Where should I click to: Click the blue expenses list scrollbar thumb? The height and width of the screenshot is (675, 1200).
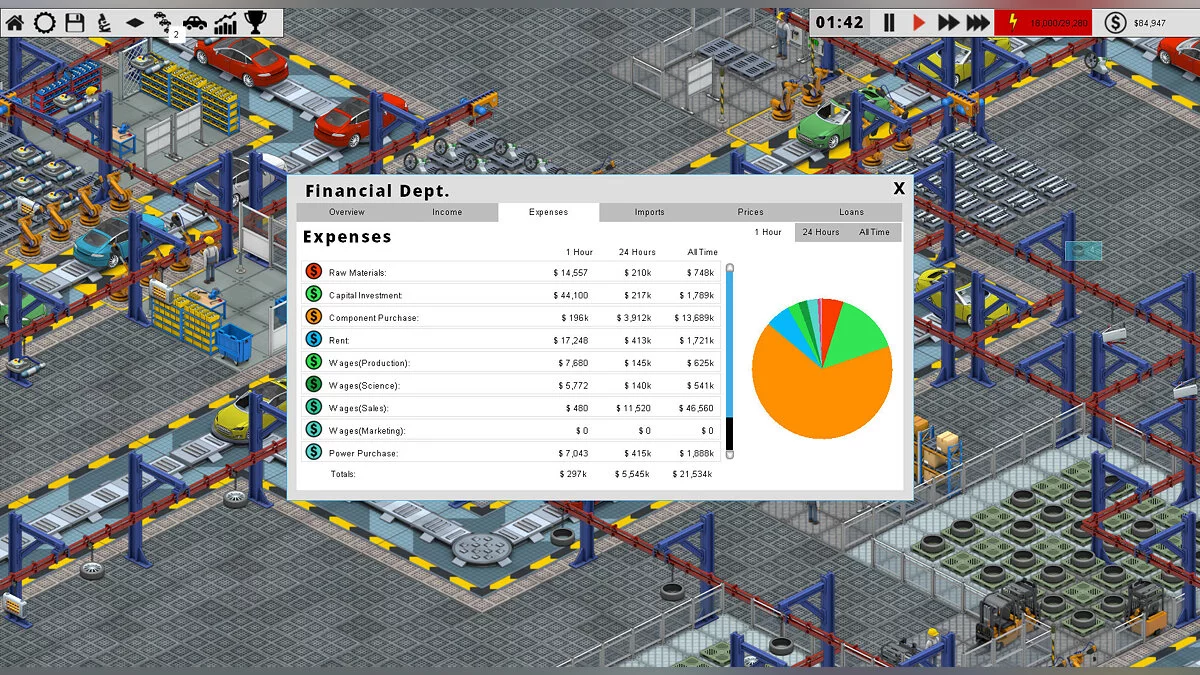coord(730,344)
